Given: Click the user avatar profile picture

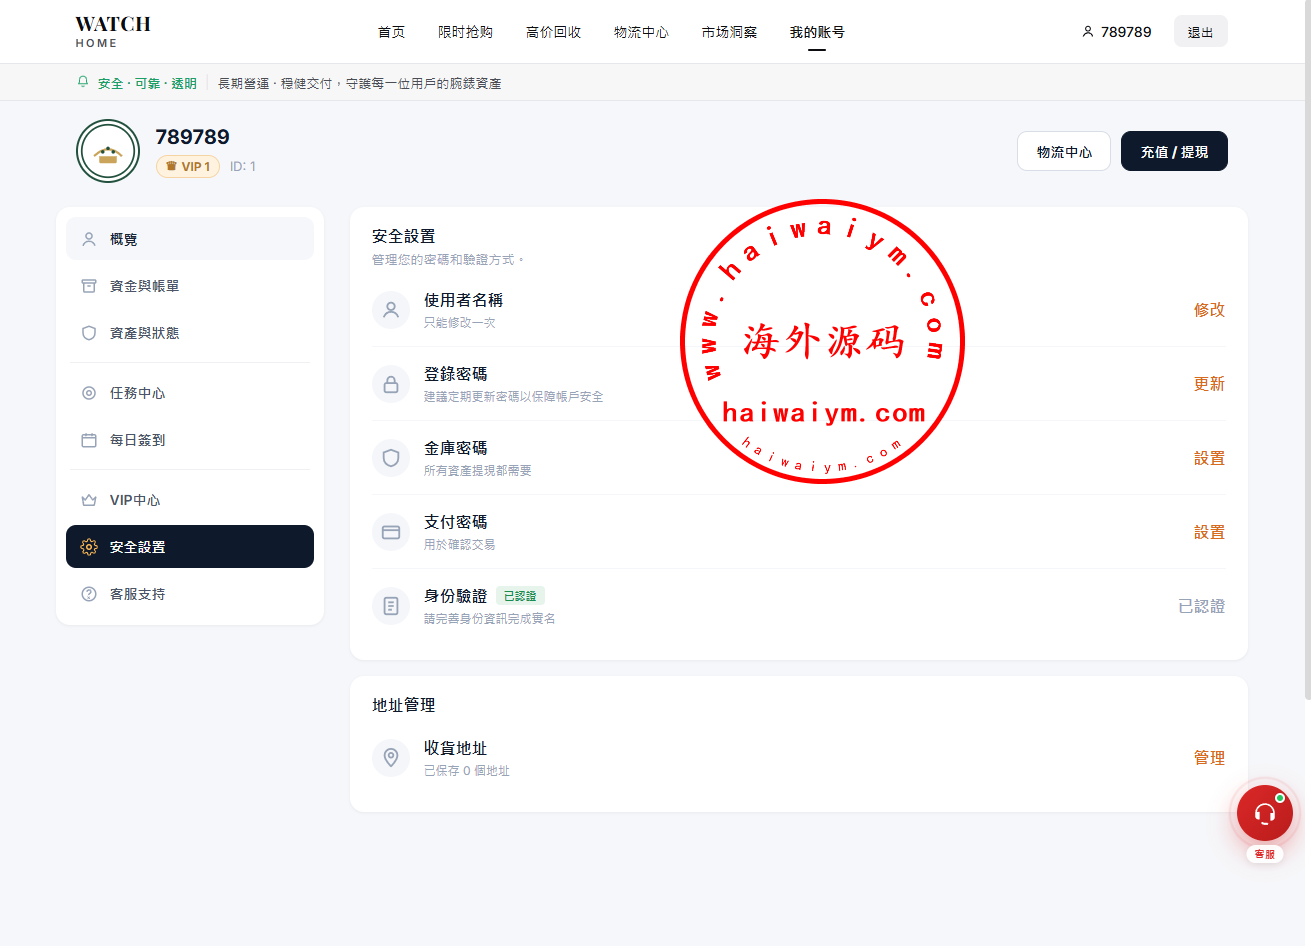Looking at the screenshot, I should point(108,151).
